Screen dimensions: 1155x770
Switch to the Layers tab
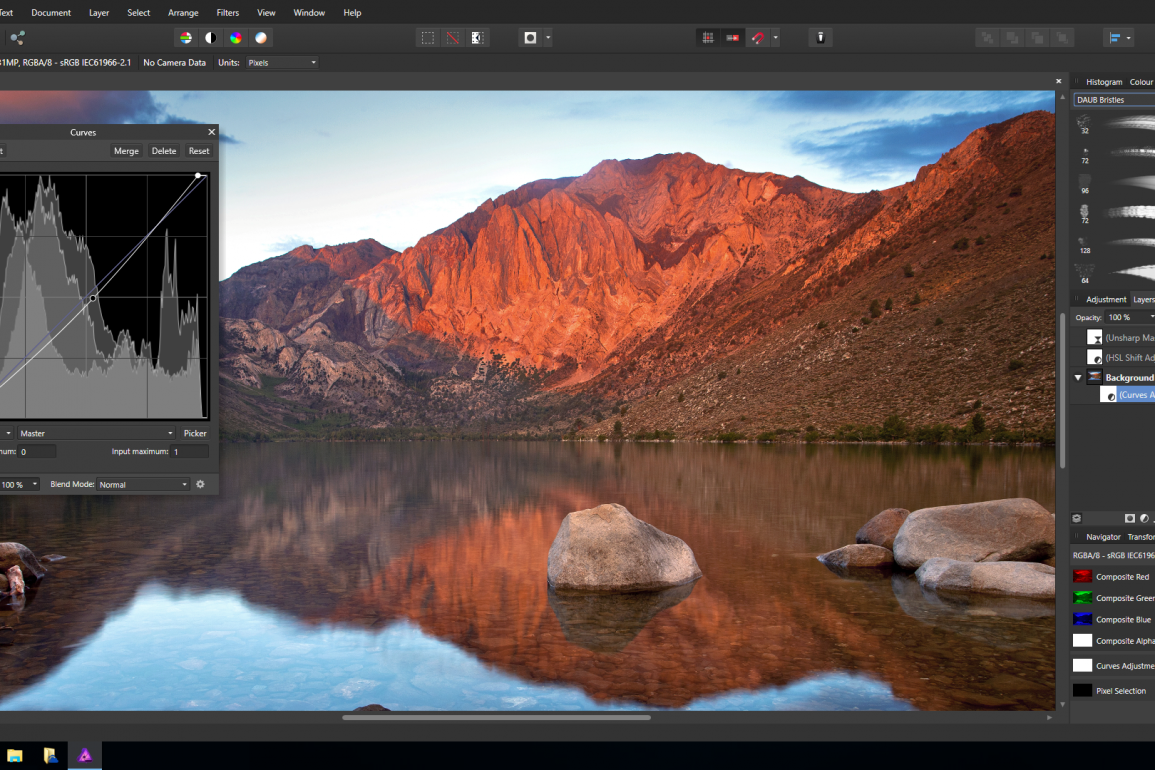1143,299
